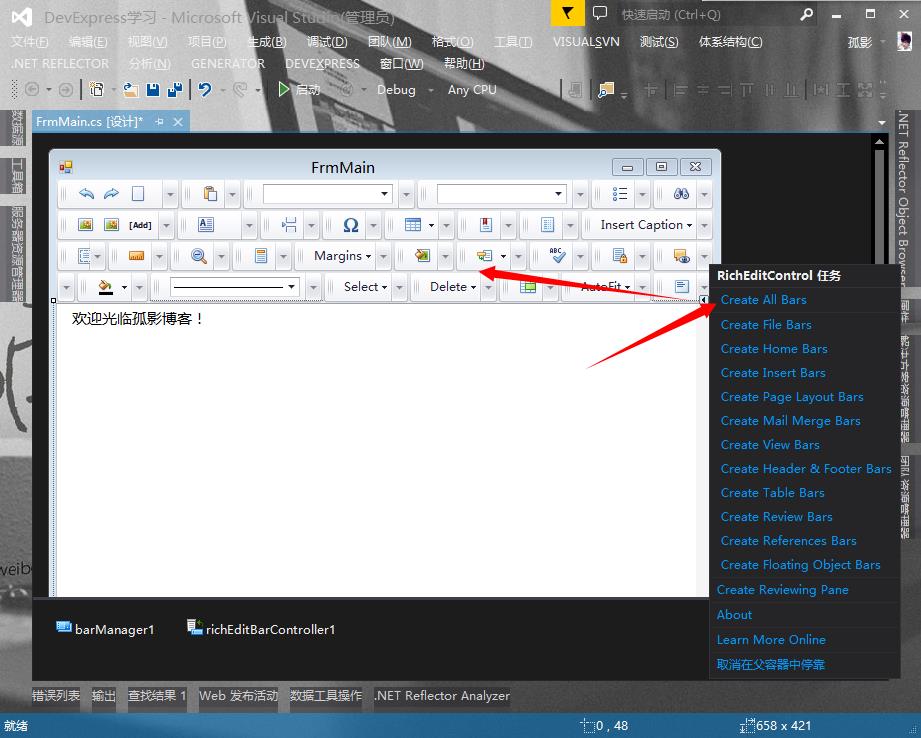Viewport: 921px width, 738px height.
Task: Click the Omega symbol icon
Action: 351,225
